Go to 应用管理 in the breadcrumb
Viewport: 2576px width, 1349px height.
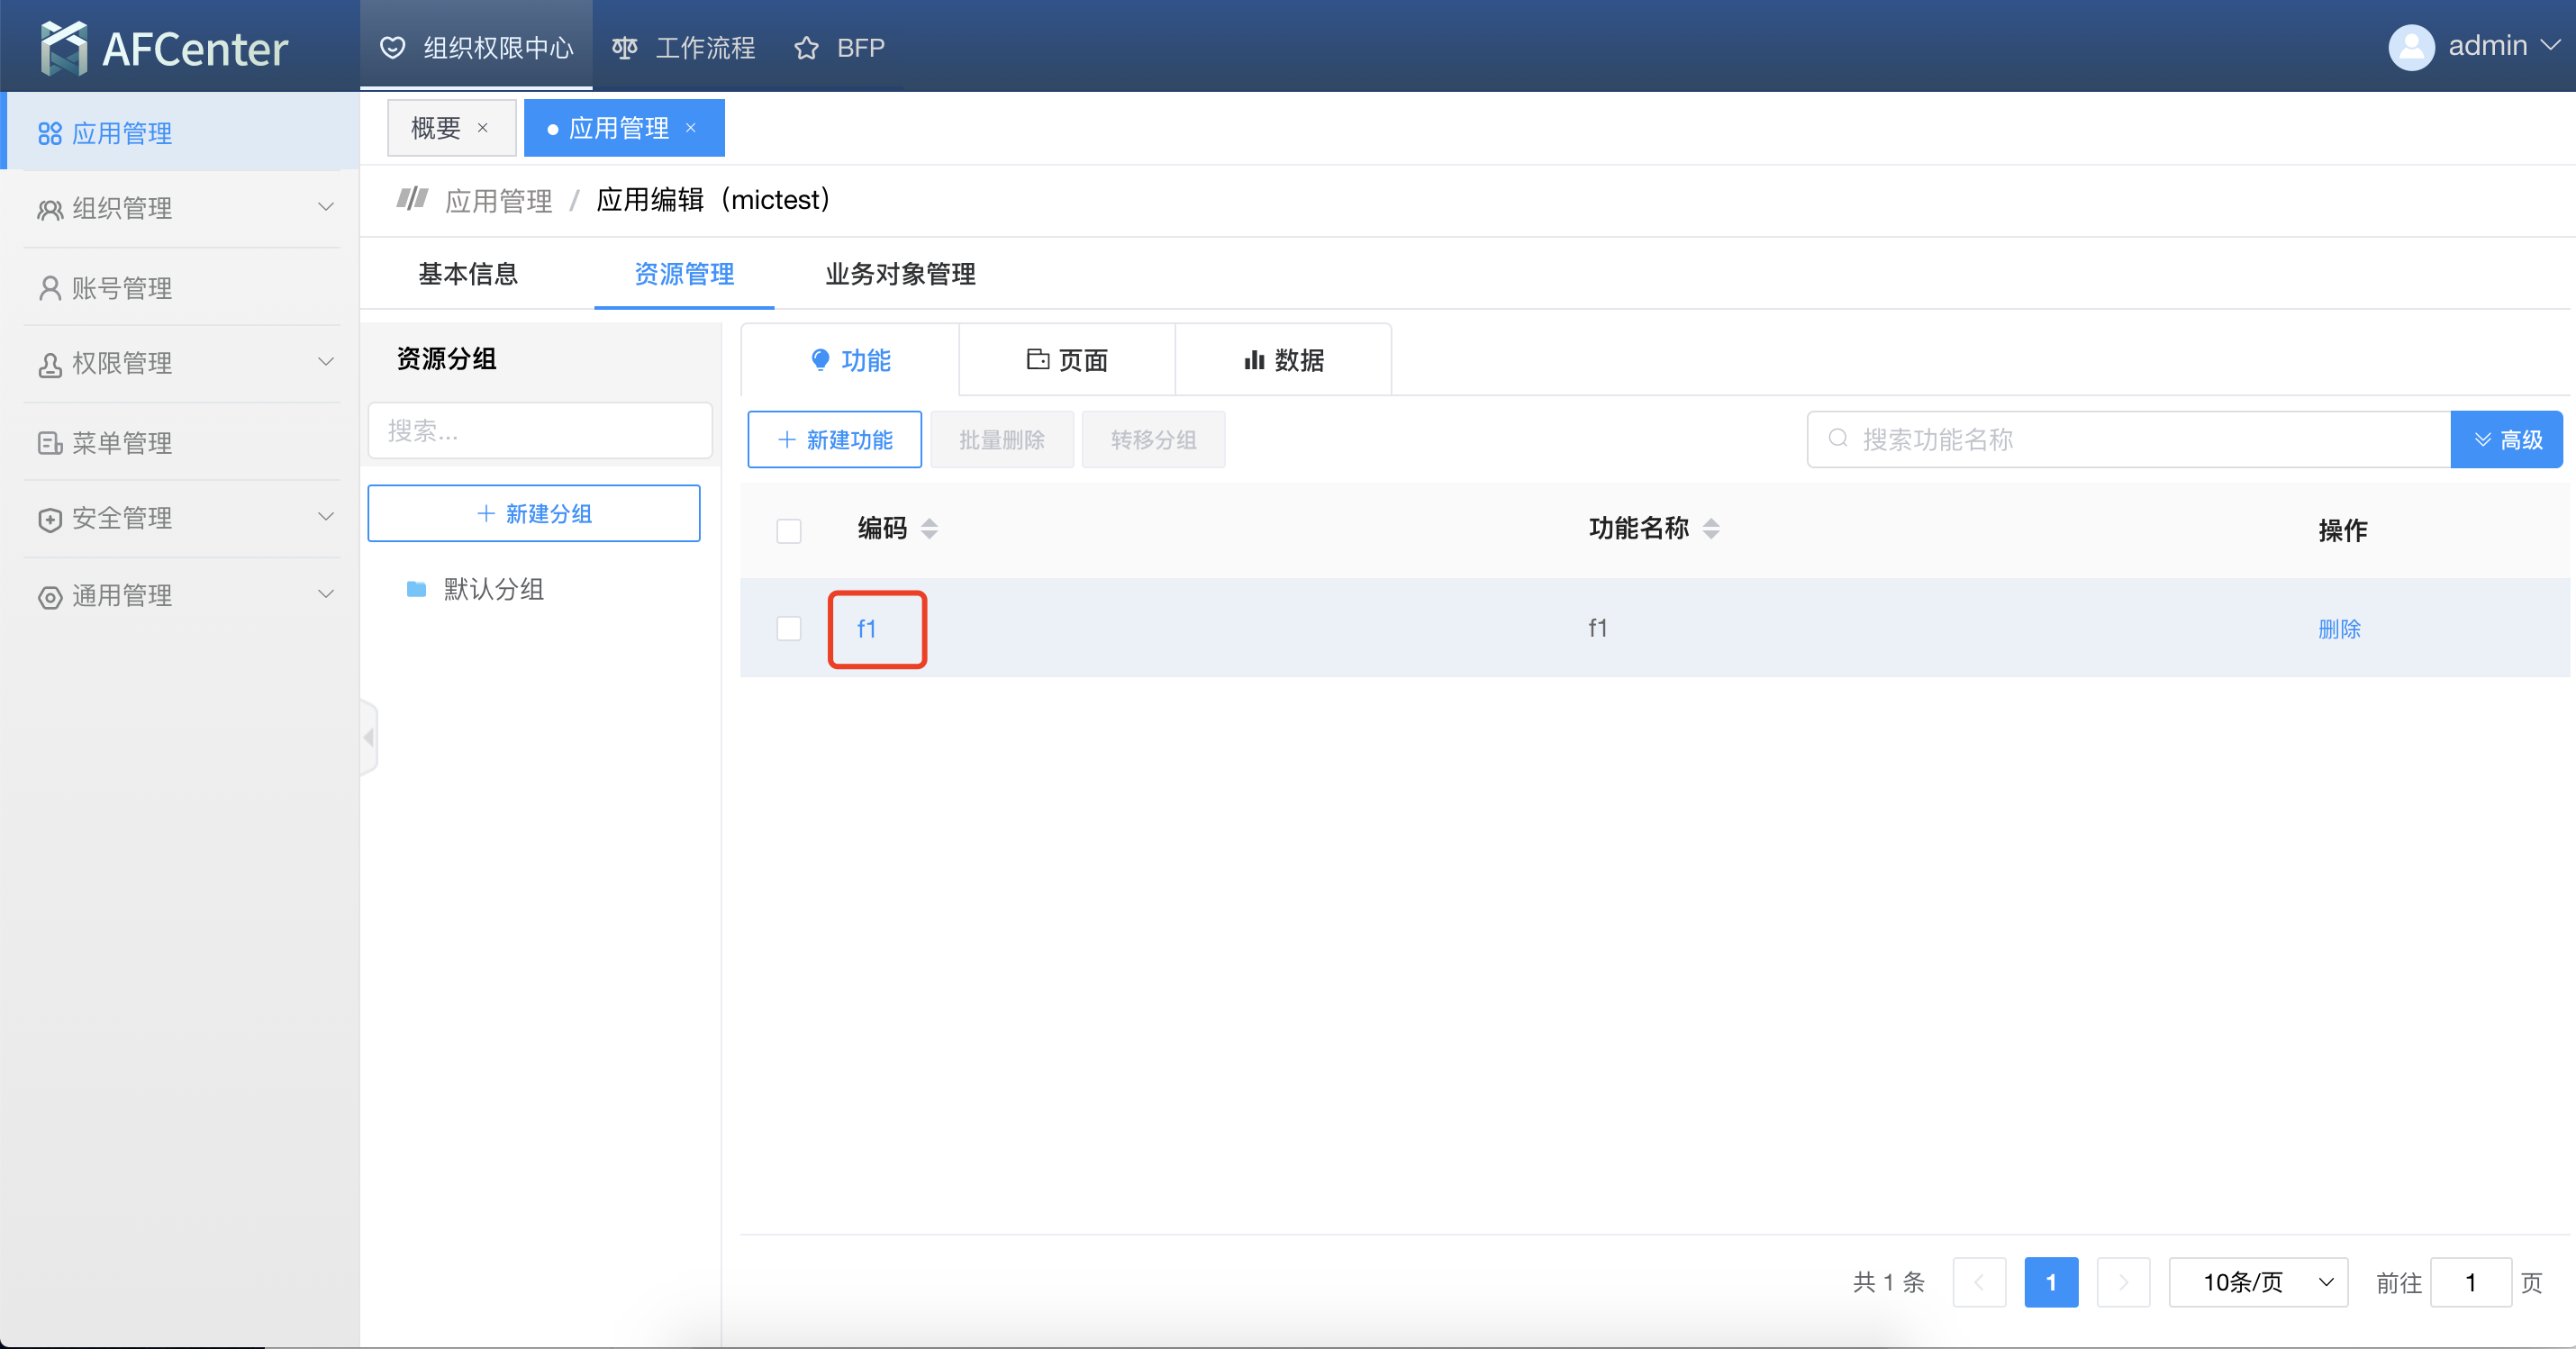(x=498, y=200)
